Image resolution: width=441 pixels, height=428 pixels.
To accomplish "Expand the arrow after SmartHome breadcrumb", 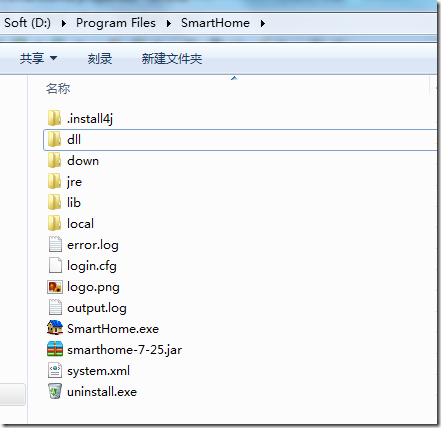I will coord(263,23).
